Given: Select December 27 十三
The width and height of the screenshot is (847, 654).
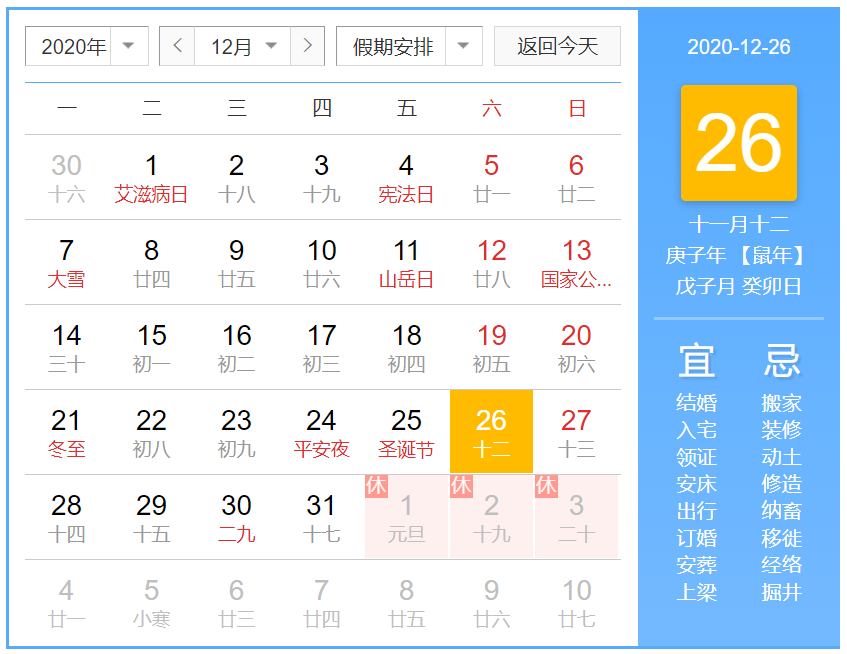Looking at the screenshot, I should pos(576,433).
